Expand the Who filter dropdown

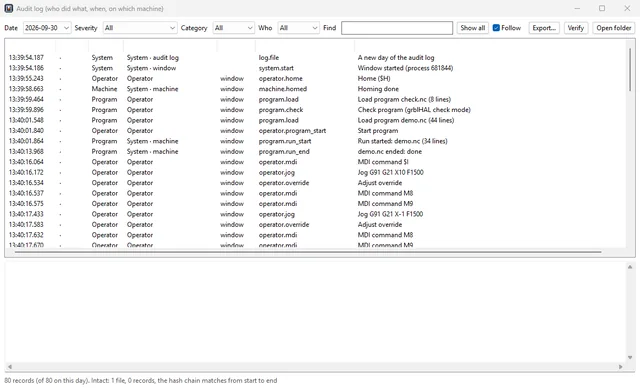click(298, 28)
